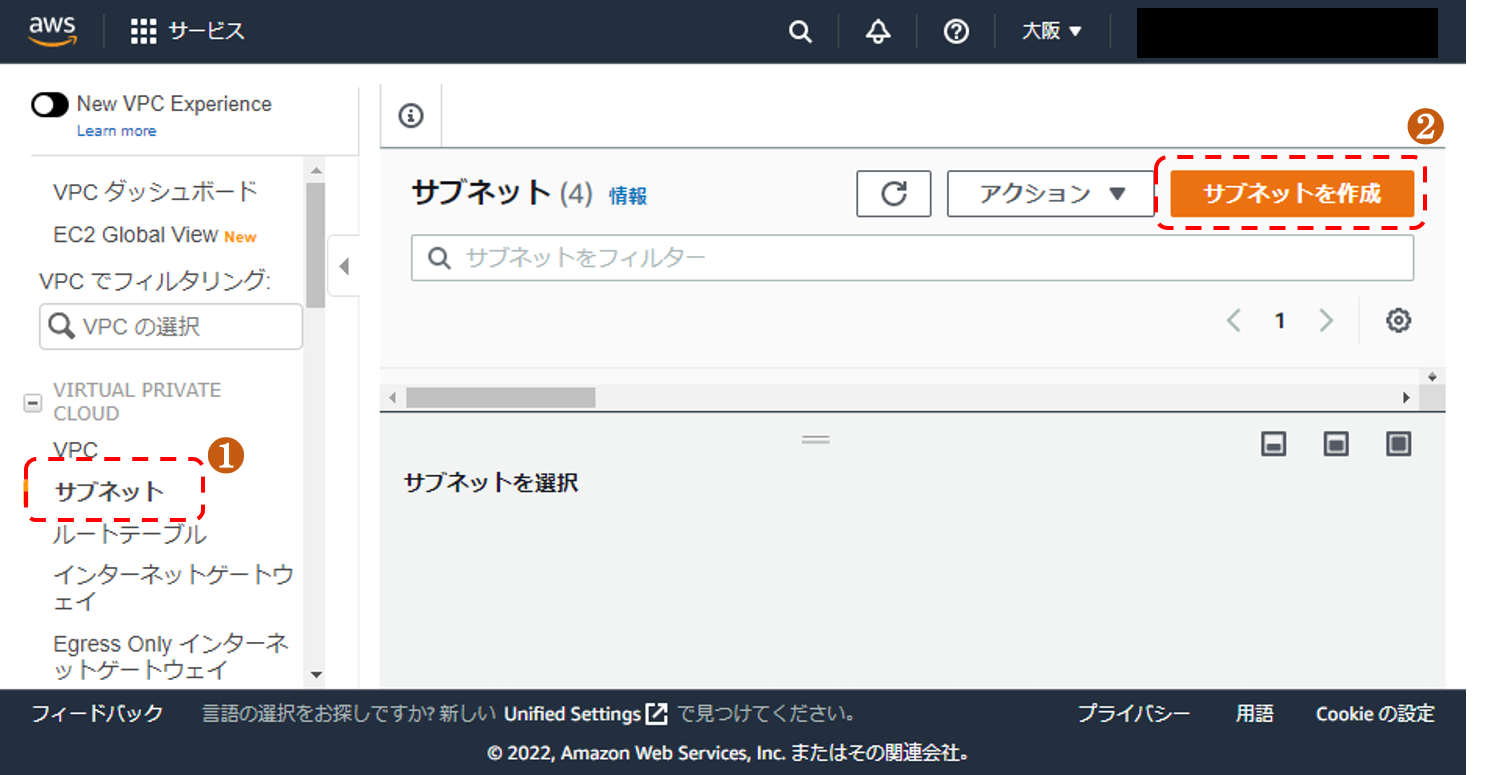Open the アクション dropdown menu

(1051, 193)
